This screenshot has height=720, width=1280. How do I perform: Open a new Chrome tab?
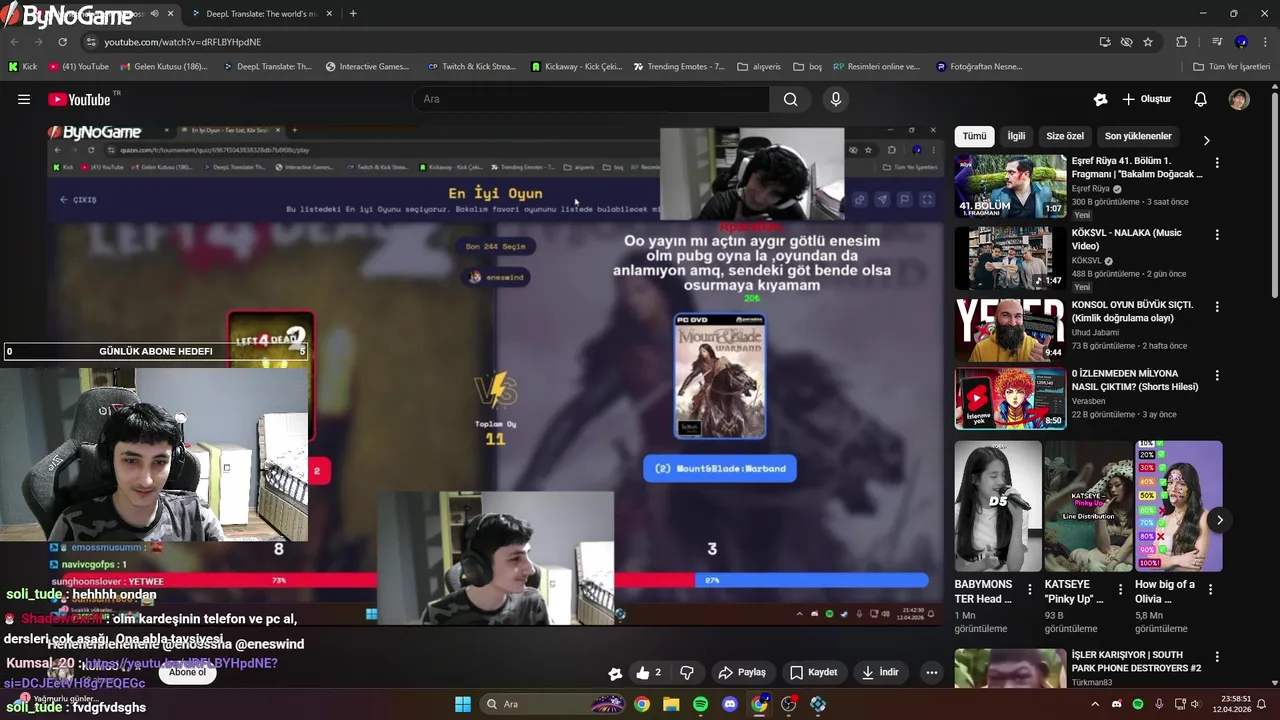point(353,14)
